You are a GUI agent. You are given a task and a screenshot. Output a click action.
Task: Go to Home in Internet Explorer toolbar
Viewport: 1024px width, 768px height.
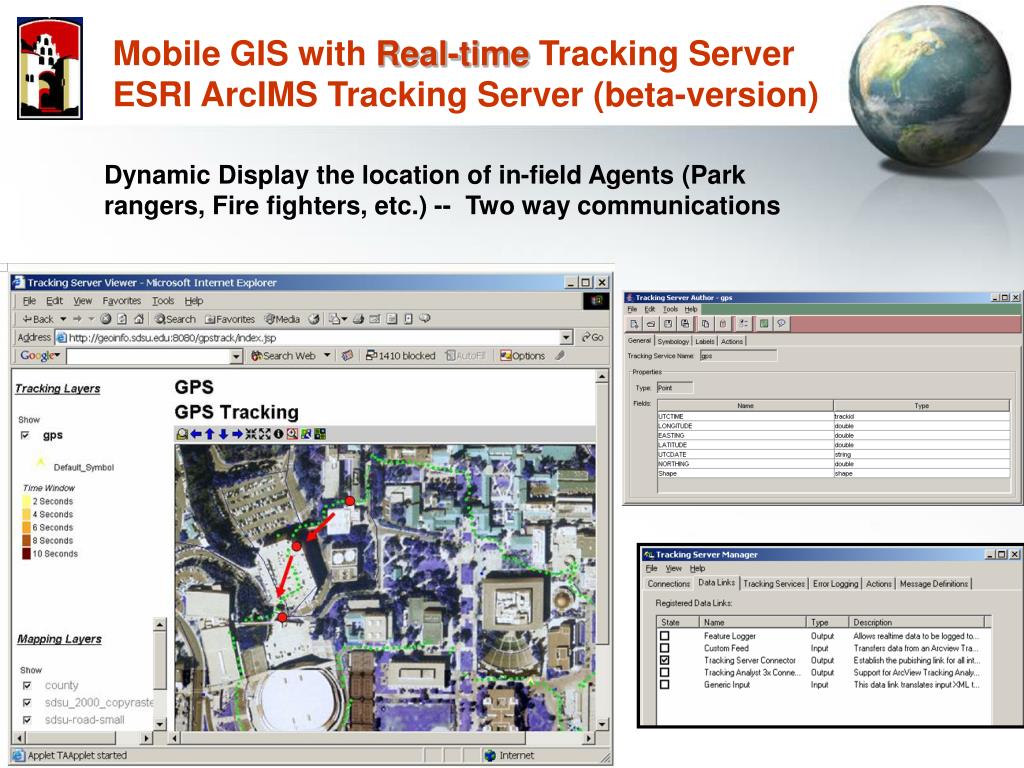[x=138, y=319]
